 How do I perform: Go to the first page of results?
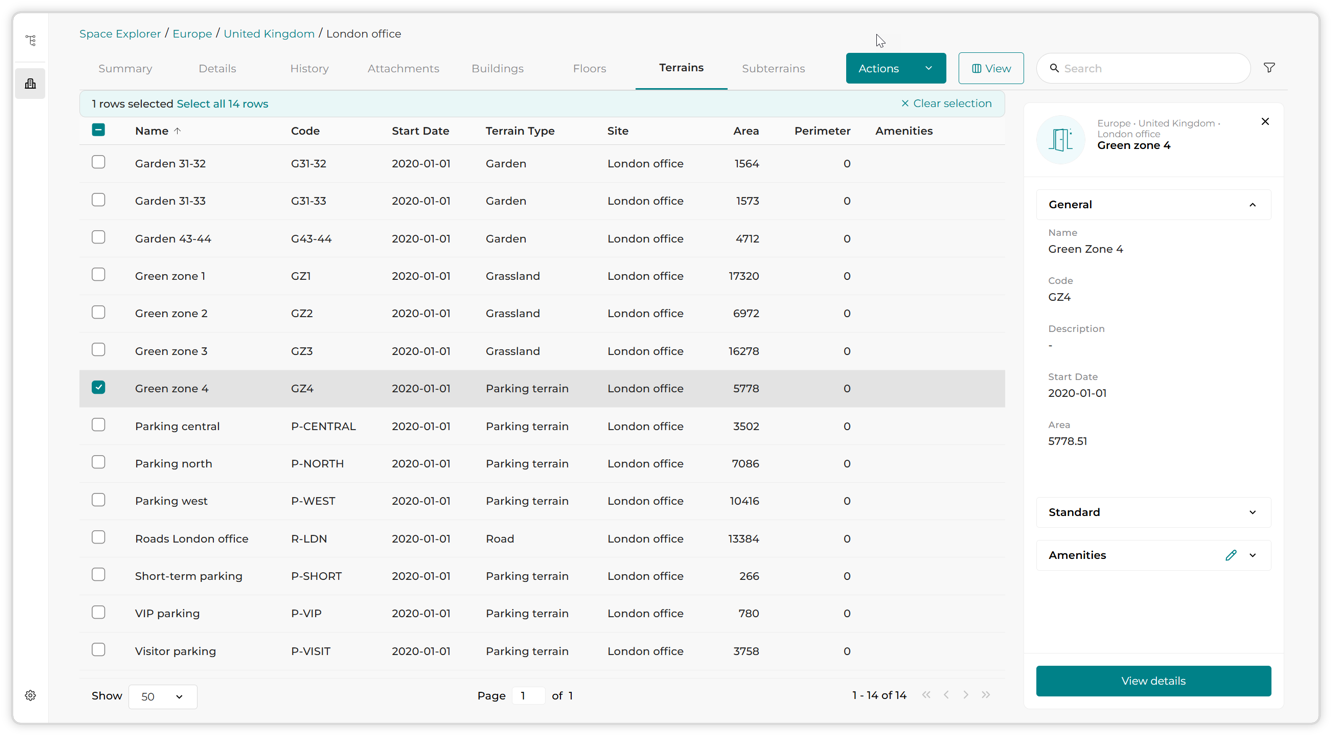[x=927, y=695]
